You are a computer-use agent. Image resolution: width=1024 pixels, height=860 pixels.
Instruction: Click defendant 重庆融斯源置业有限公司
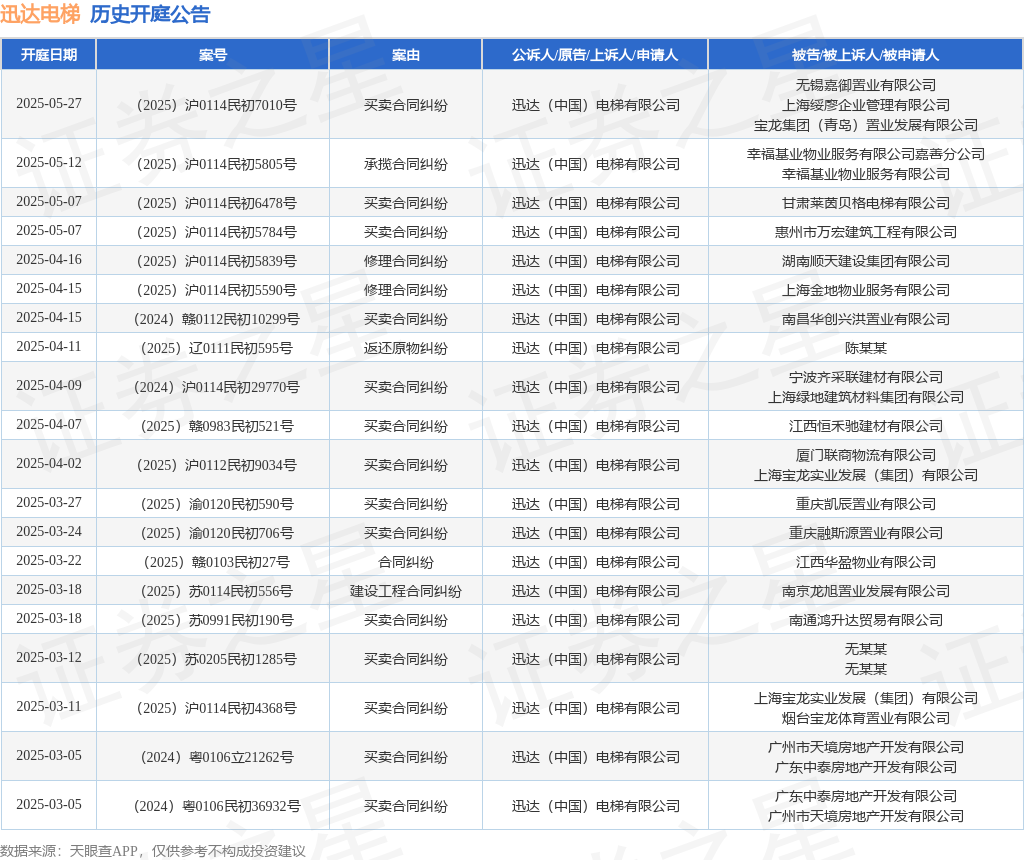coord(865,534)
